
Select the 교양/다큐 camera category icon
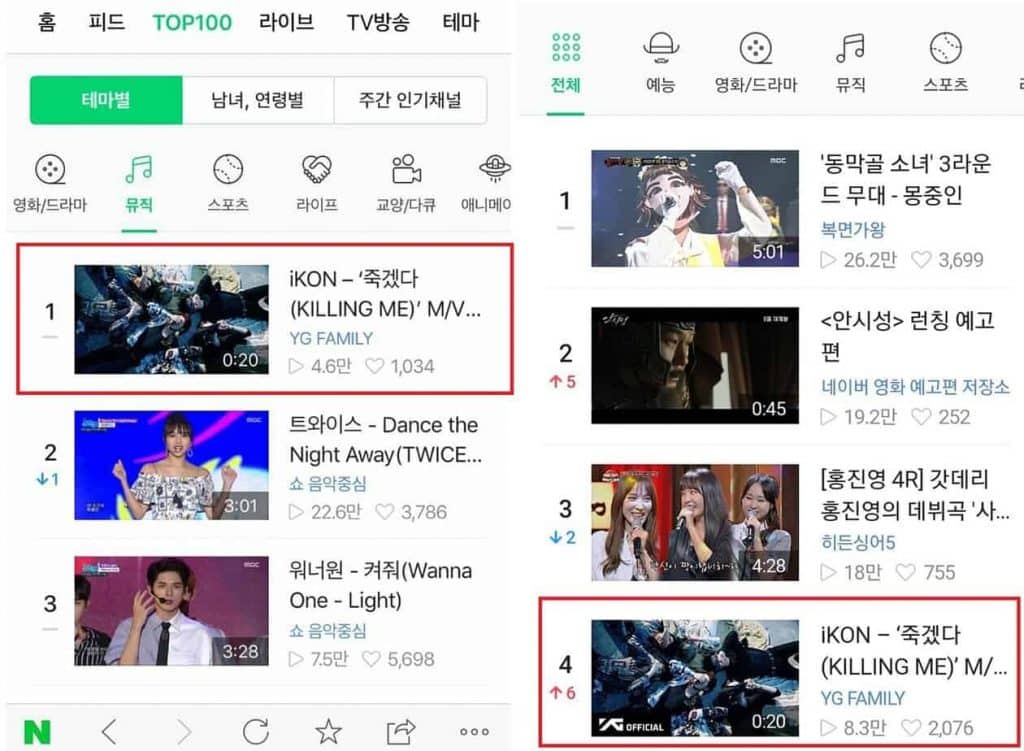(405, 171)
